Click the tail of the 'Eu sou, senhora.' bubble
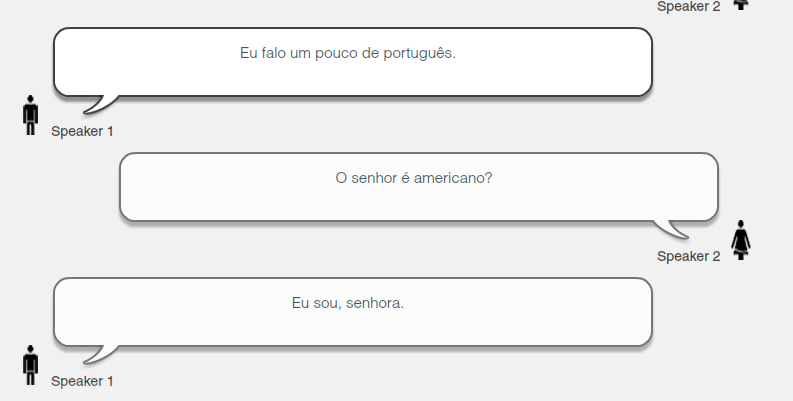This screenshot has height=401, width=793. (101, 354)
